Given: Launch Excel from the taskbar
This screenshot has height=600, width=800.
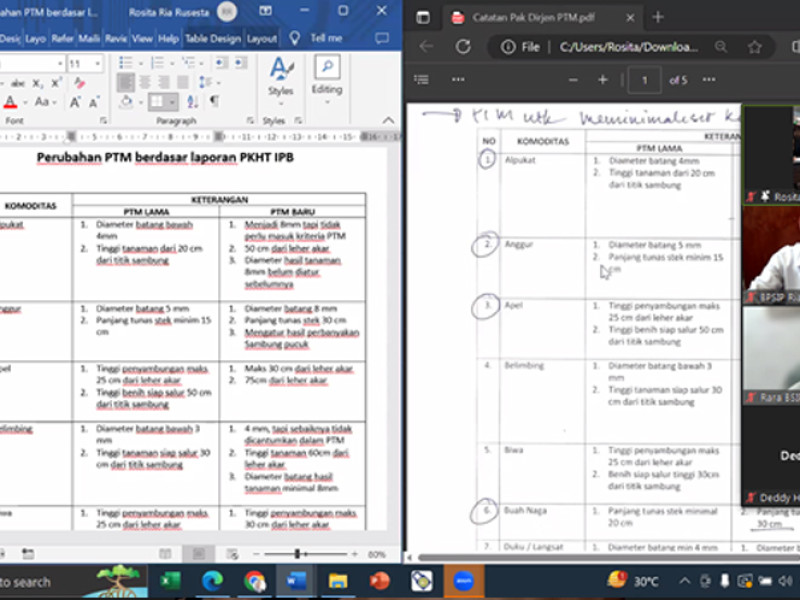Looking at the screenshot, I should 170,581.
